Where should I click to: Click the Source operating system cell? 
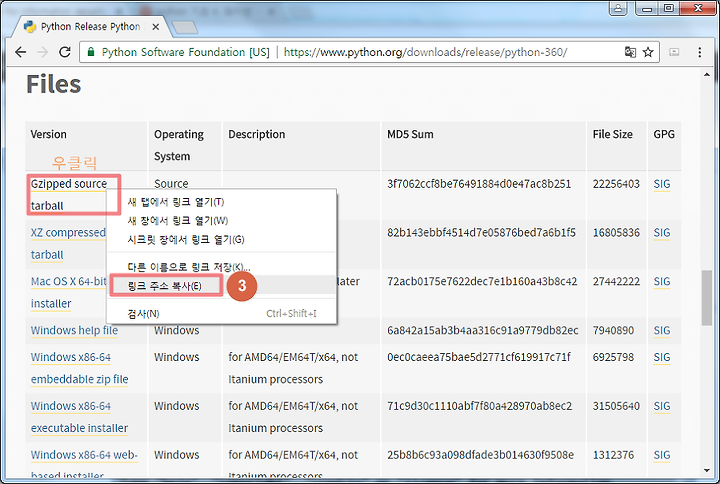tap(171, 183)
